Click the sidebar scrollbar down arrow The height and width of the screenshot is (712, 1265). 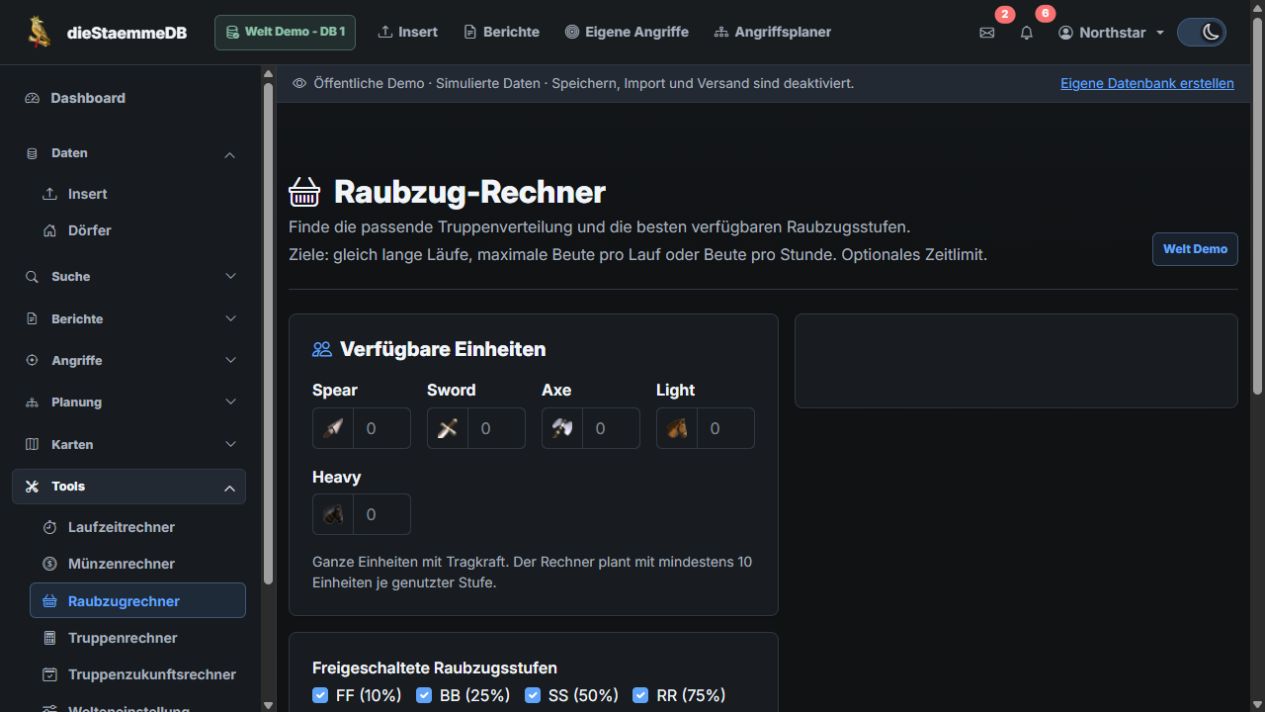268,704
